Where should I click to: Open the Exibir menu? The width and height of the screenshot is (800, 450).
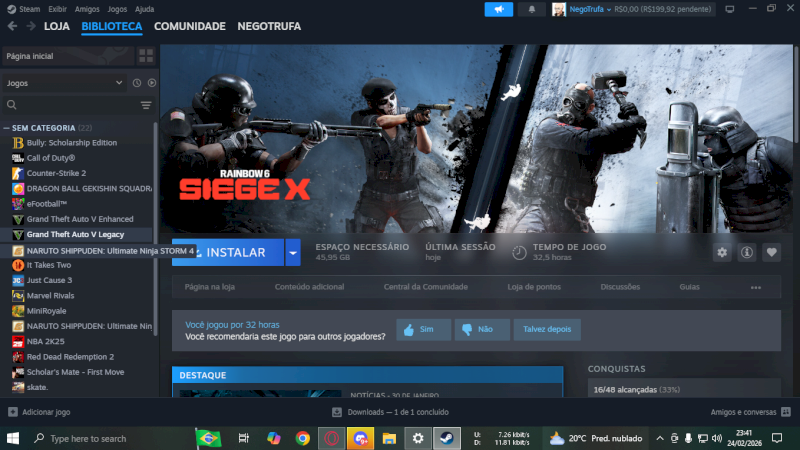click(57, 9)
